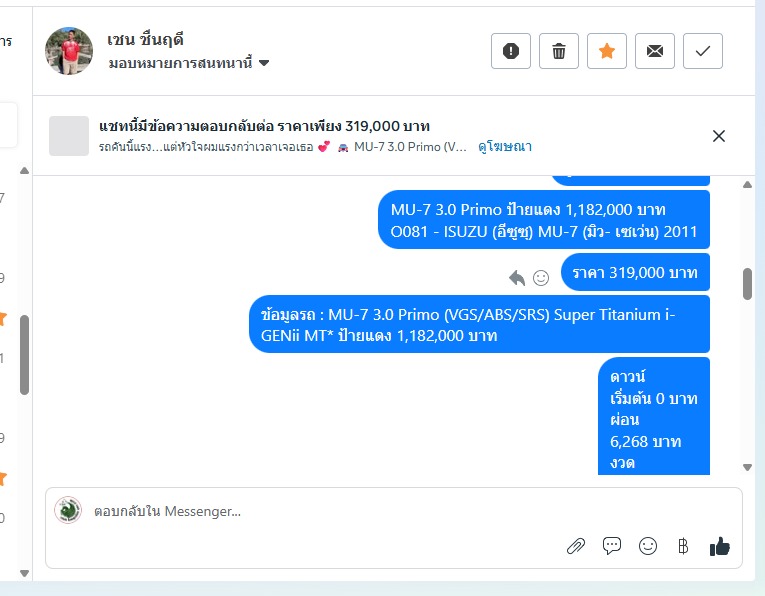Click the ad thumbnail placeholder in banner
Image resolution: width=765 pixels, height=596 pixels.
coord(69,136)
